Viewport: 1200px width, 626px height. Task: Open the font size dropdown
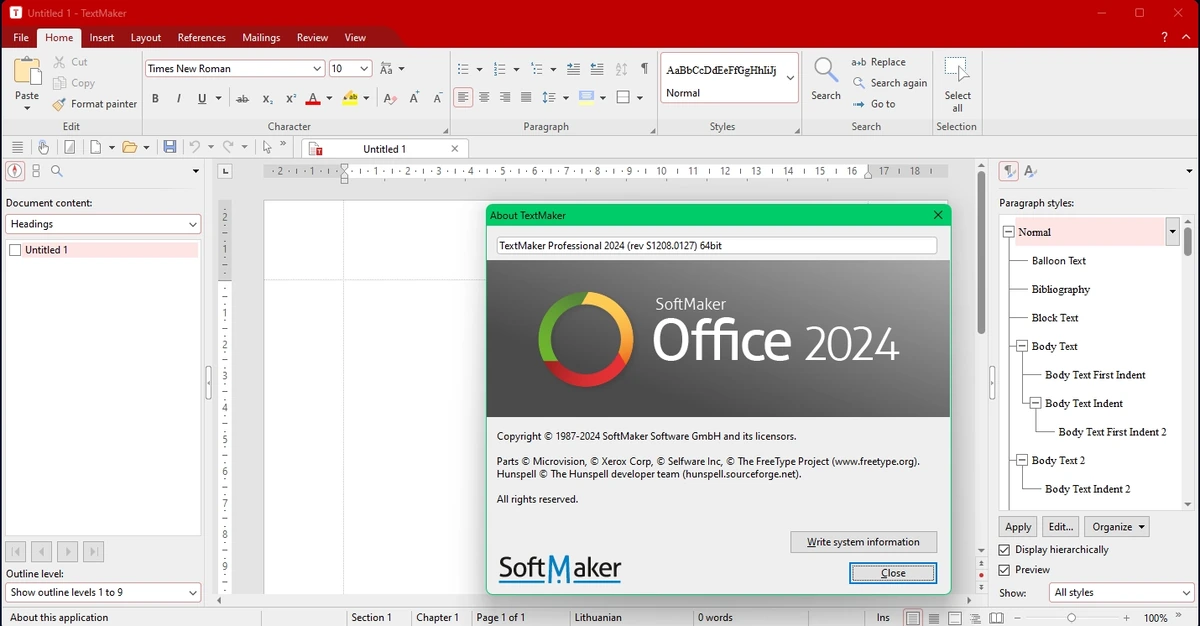pos(364,69)
